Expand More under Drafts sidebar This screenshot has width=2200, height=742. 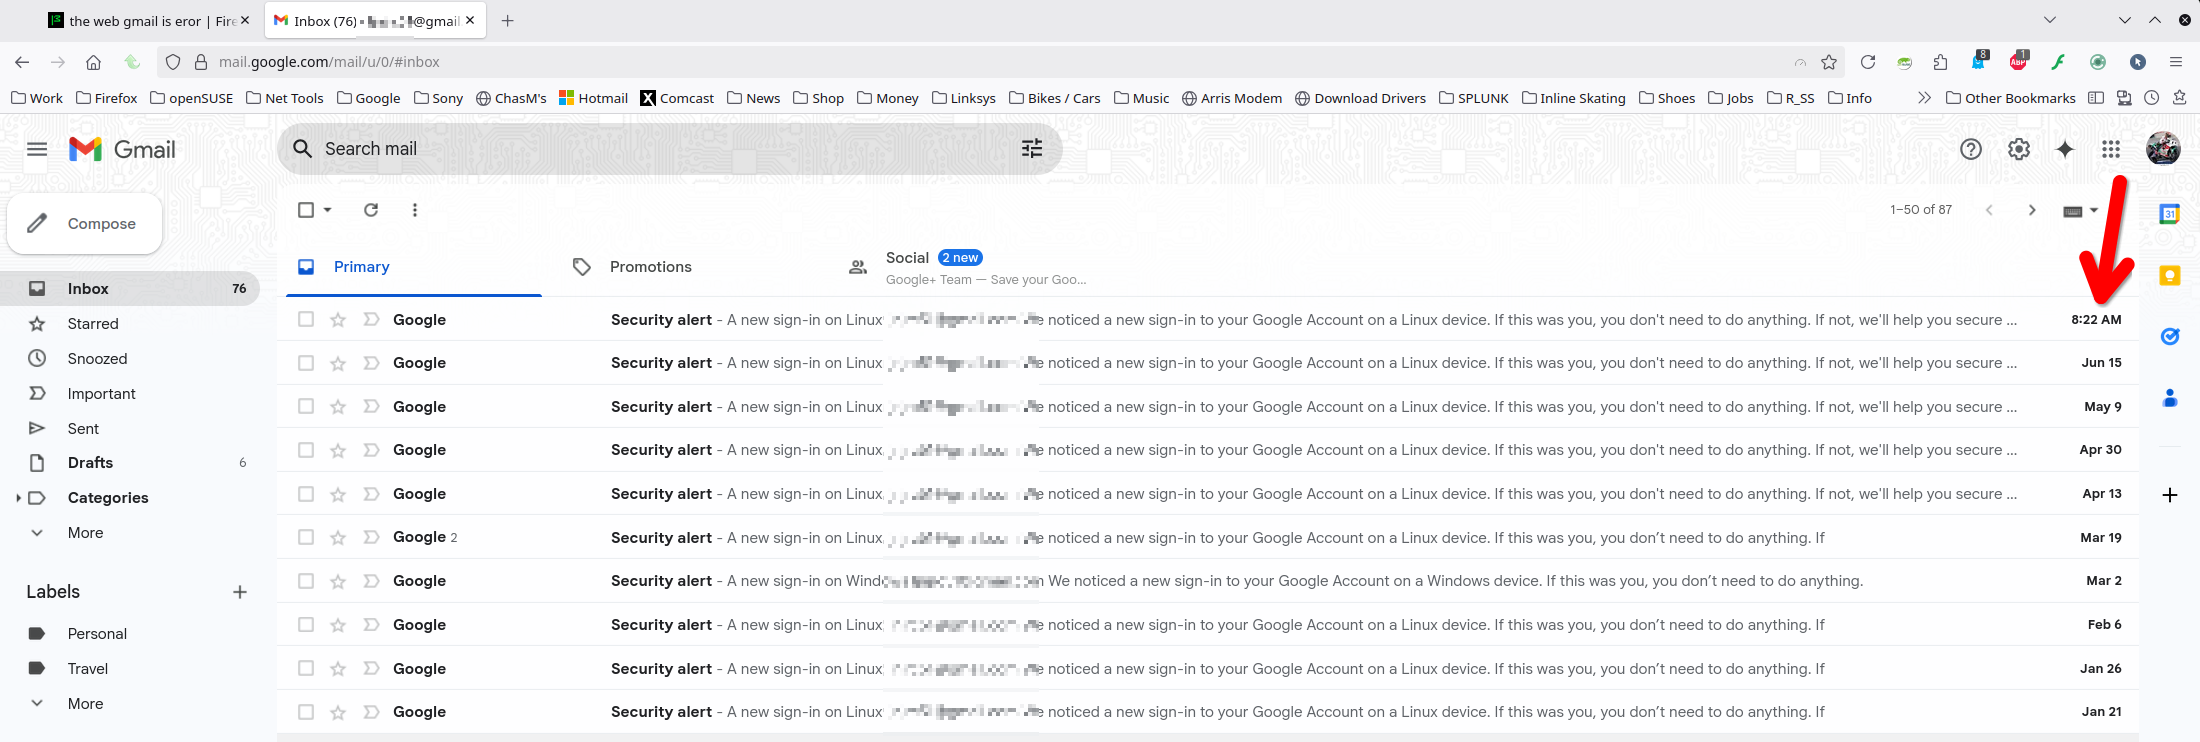(x=85, y=533)
